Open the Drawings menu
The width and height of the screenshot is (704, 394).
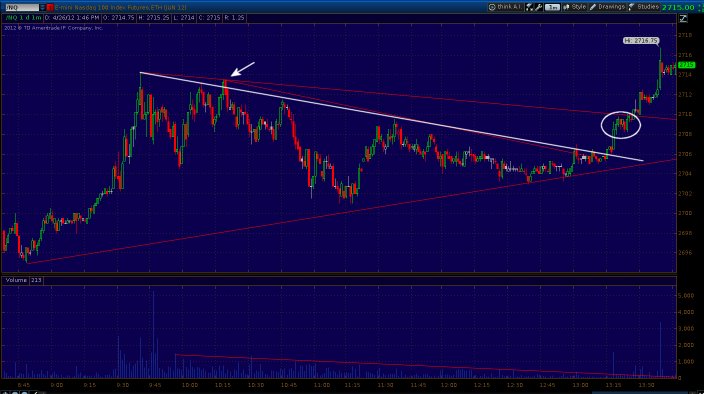607,7
